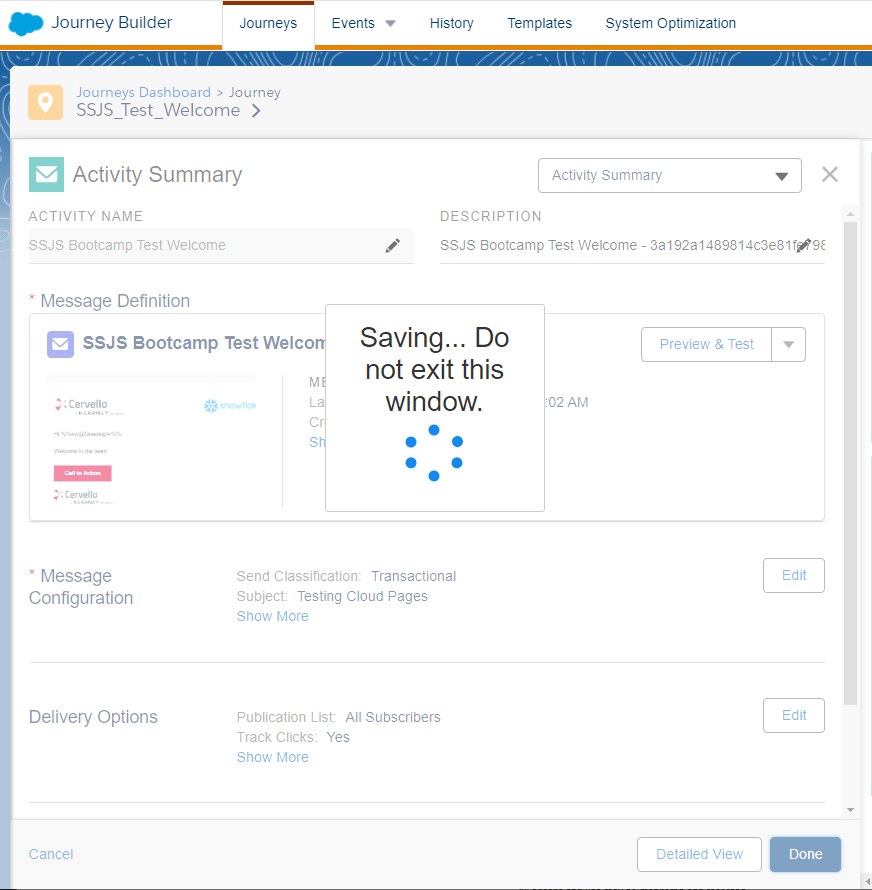Viewport: 872px width, 890px height.
Task: Click the journey location pin icon
Action: pos(45,102)
